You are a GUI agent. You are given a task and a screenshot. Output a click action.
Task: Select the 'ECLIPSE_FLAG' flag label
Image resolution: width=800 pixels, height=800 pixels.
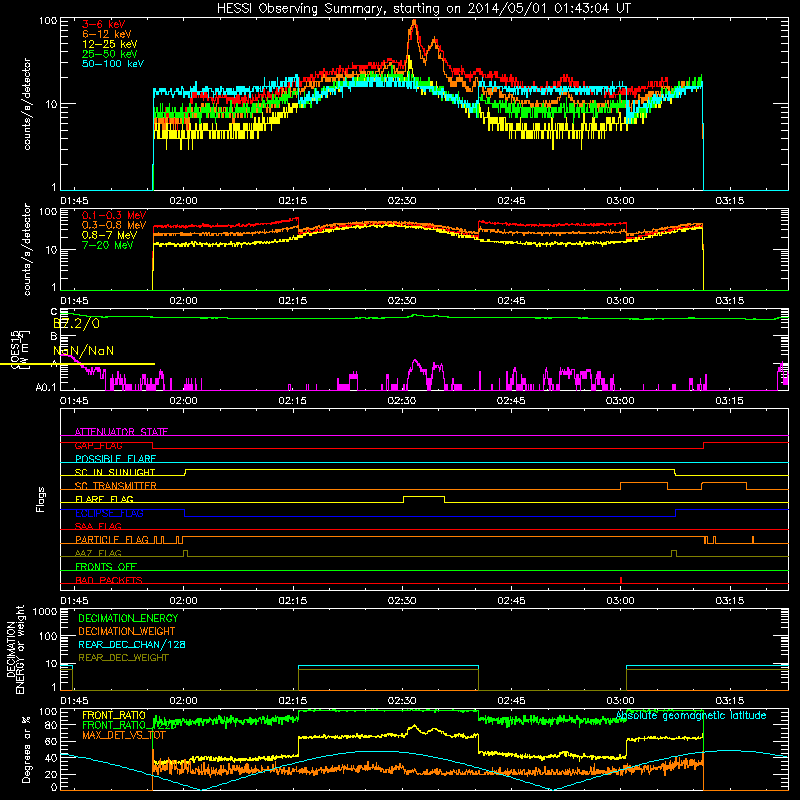coord(109,513)
